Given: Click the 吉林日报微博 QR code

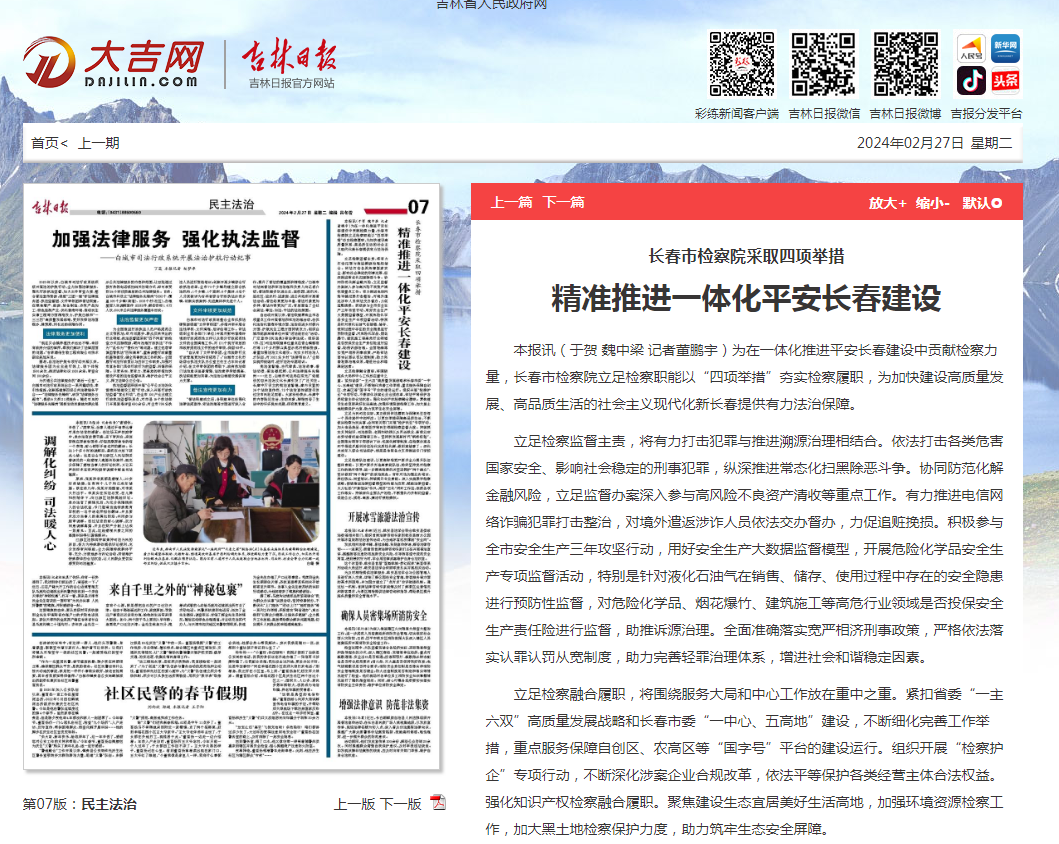Looking at the screenshot, I should [x=902, y=63].
